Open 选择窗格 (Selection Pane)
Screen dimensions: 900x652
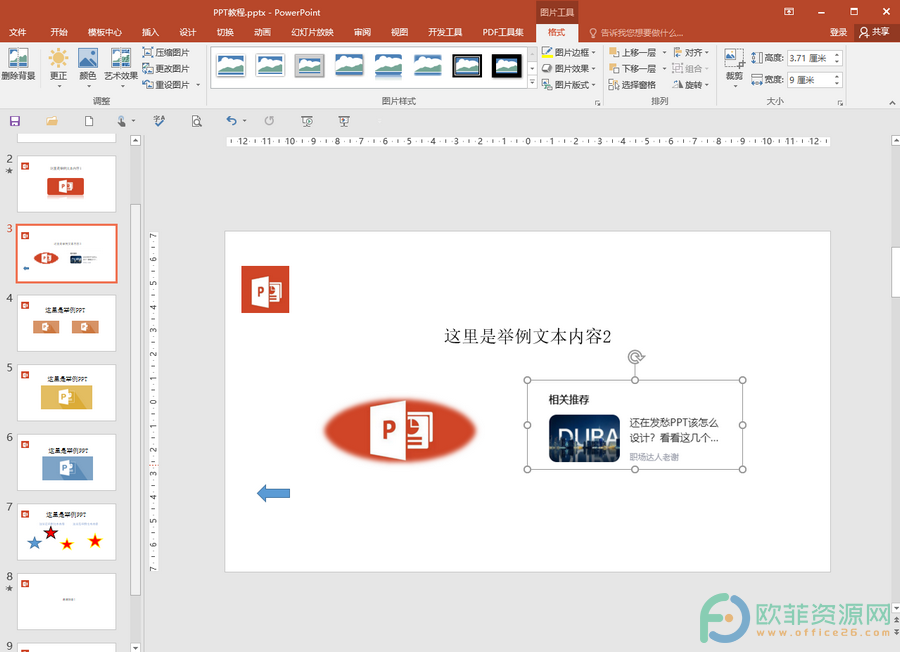point(632,84)
